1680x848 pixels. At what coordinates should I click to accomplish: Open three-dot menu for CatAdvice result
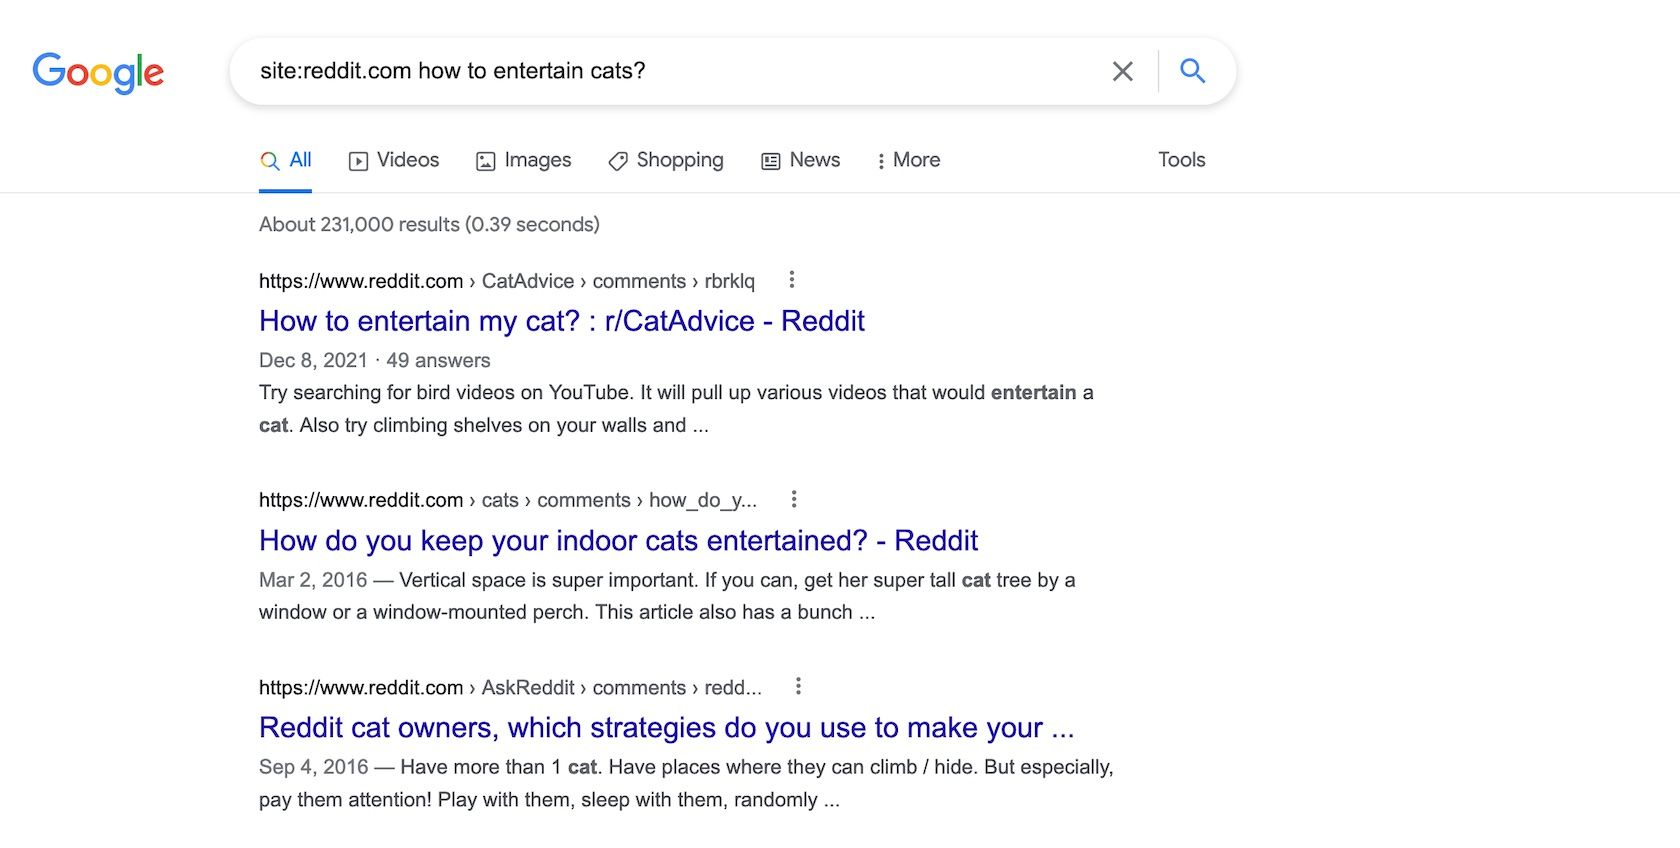point(791,280)
